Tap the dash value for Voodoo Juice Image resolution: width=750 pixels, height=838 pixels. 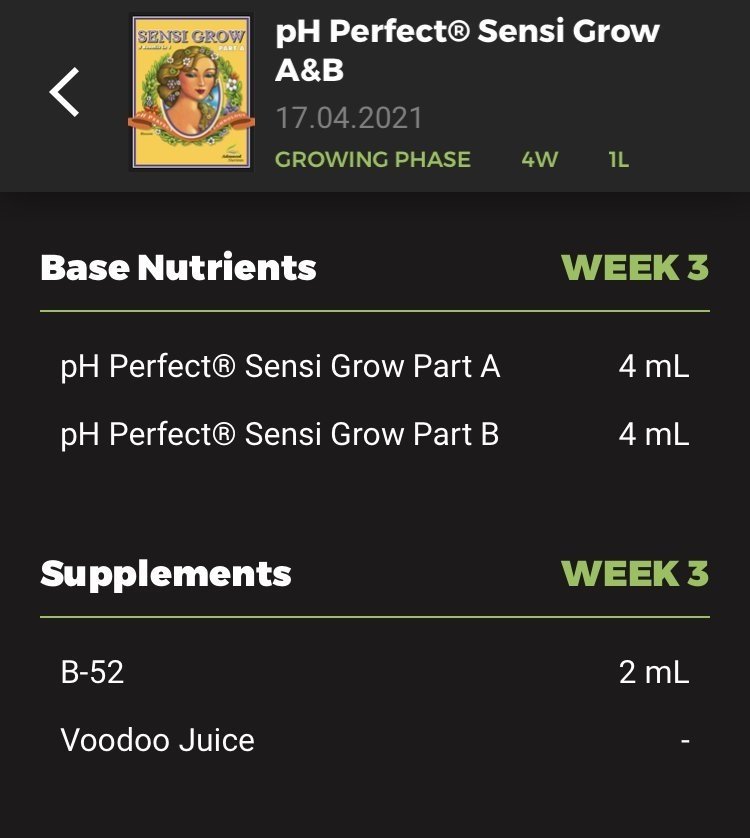click(x=685, y=741)
